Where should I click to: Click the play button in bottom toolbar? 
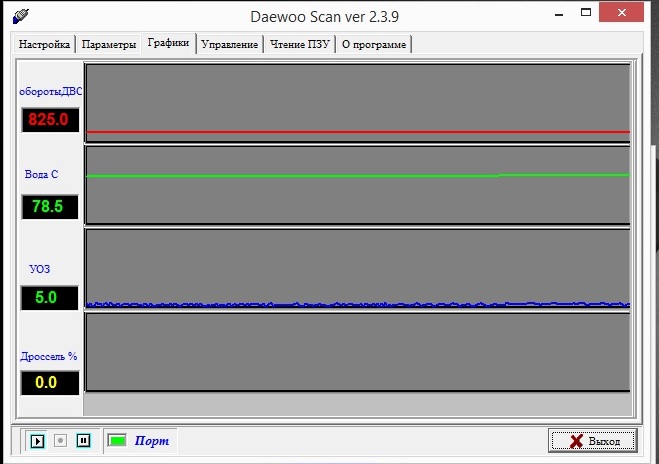pos(38,440)
